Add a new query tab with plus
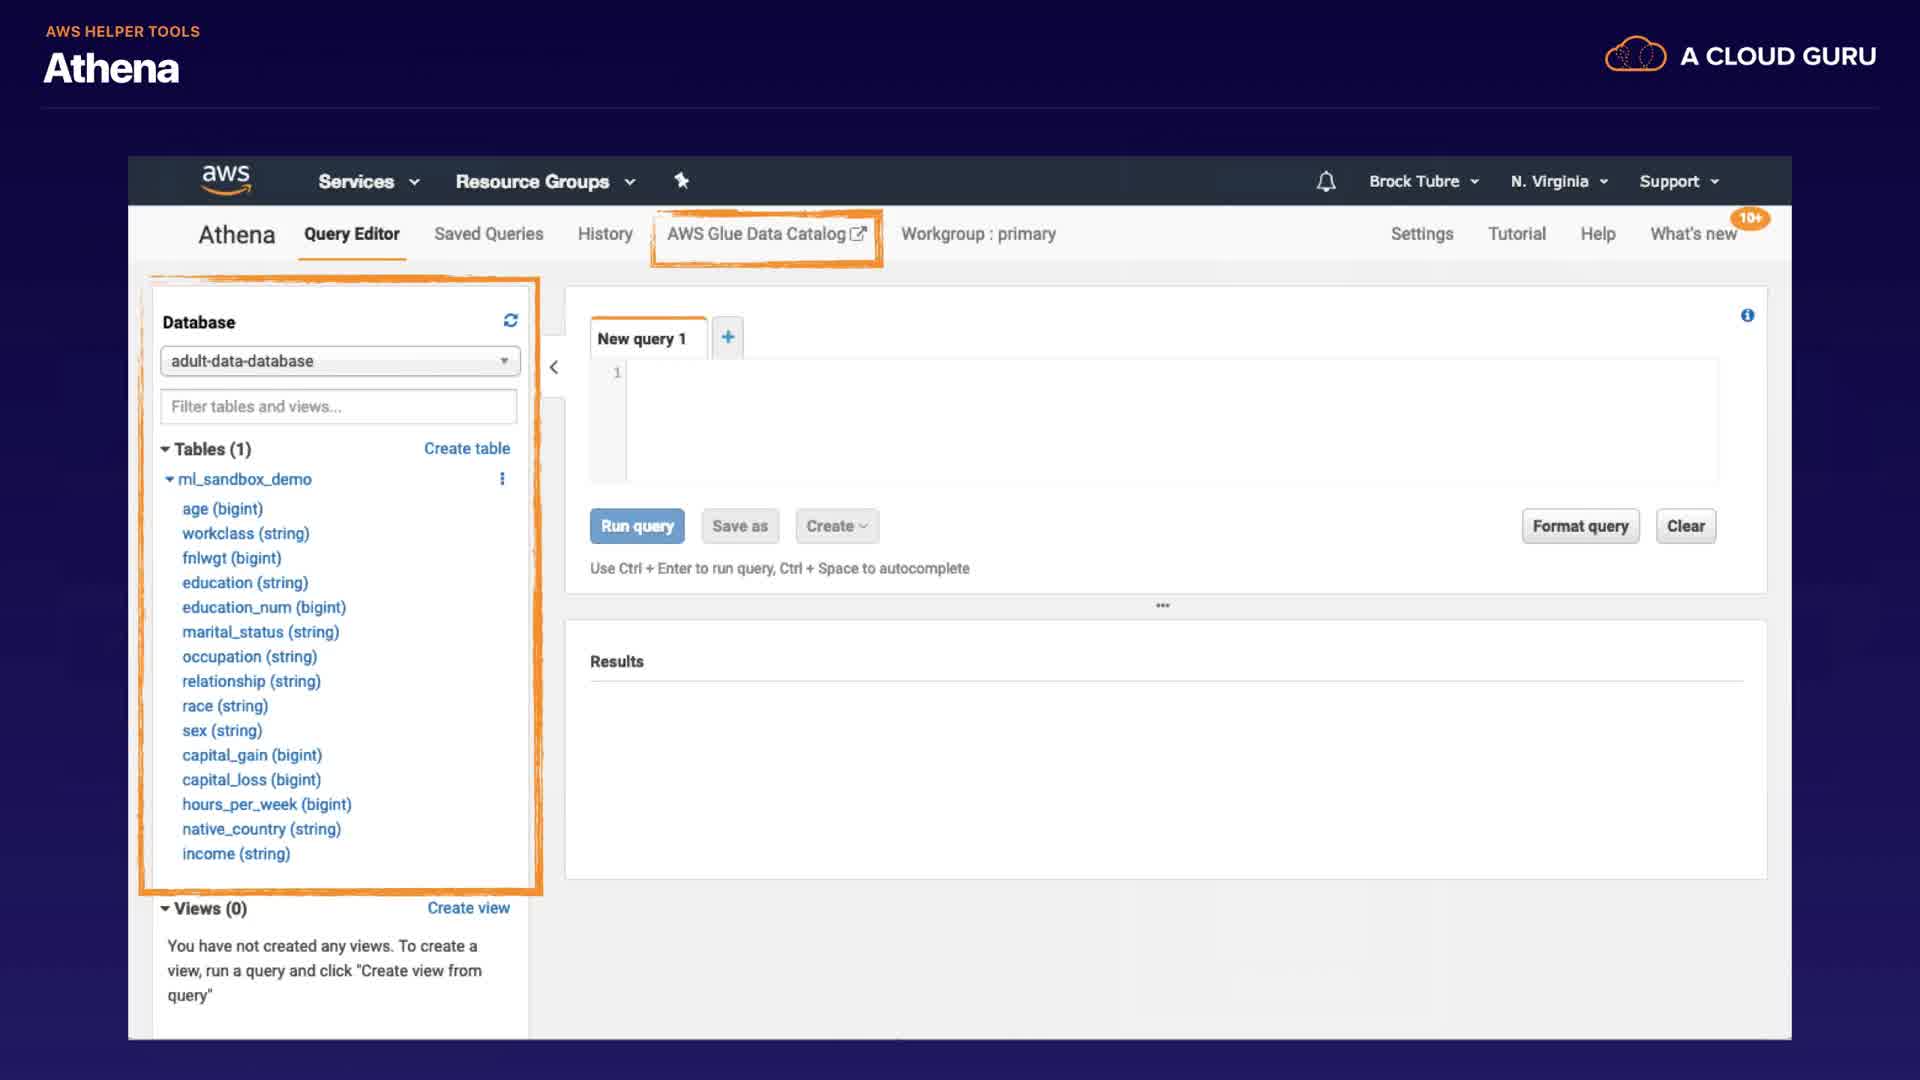 click(x=728, y=338)
